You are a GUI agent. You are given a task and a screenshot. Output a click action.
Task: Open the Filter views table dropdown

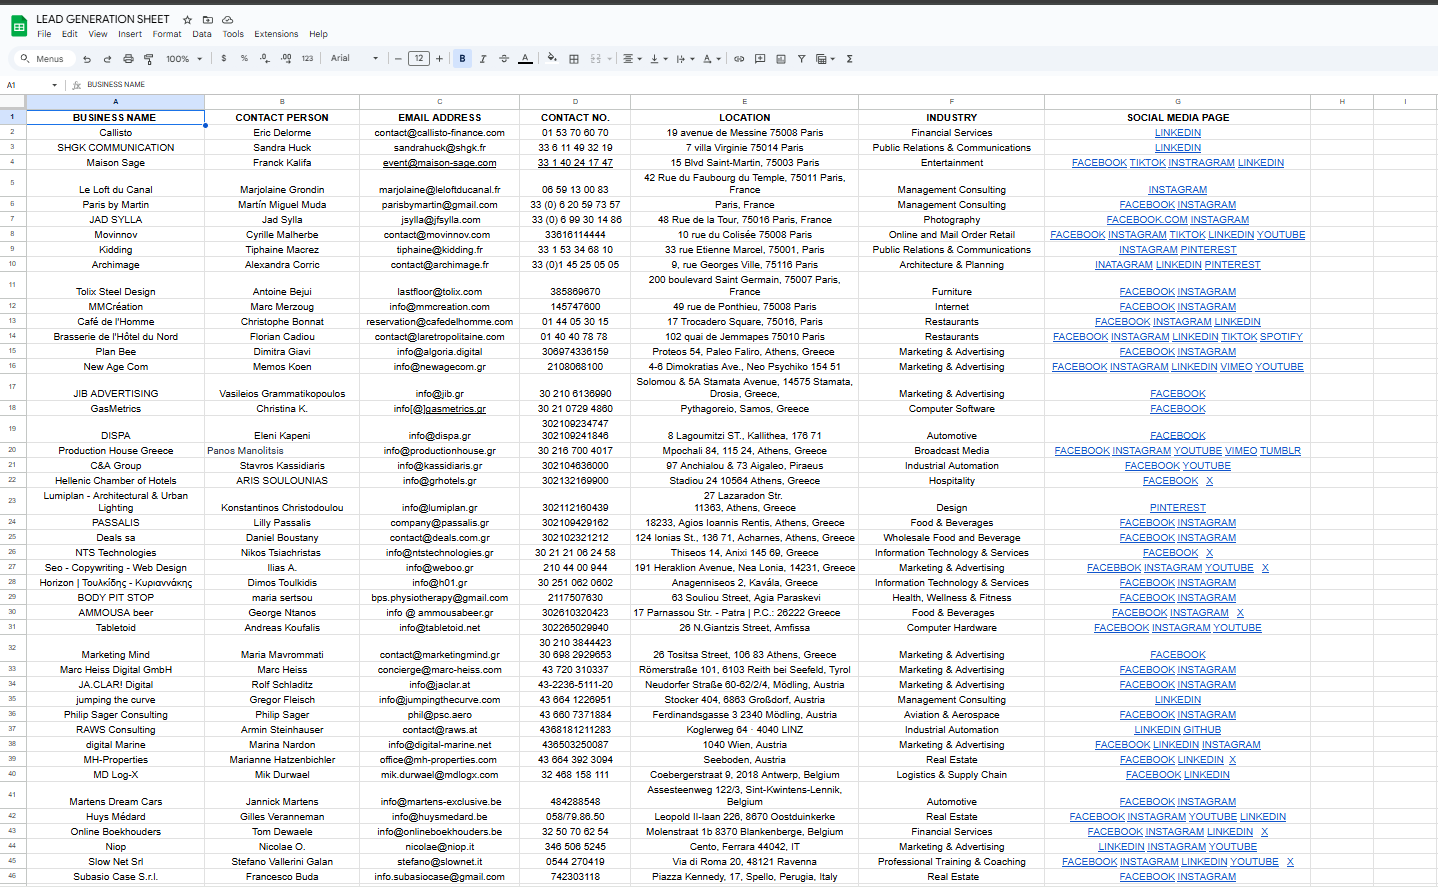825,59
